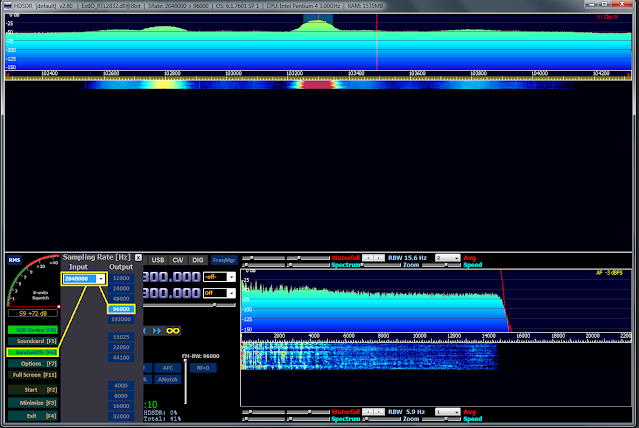The width and height of the screenshot is (639, 428).
Task: Click the AF spectrum filter edge red line
Action: pyautogui.click(x=505, y=301)
